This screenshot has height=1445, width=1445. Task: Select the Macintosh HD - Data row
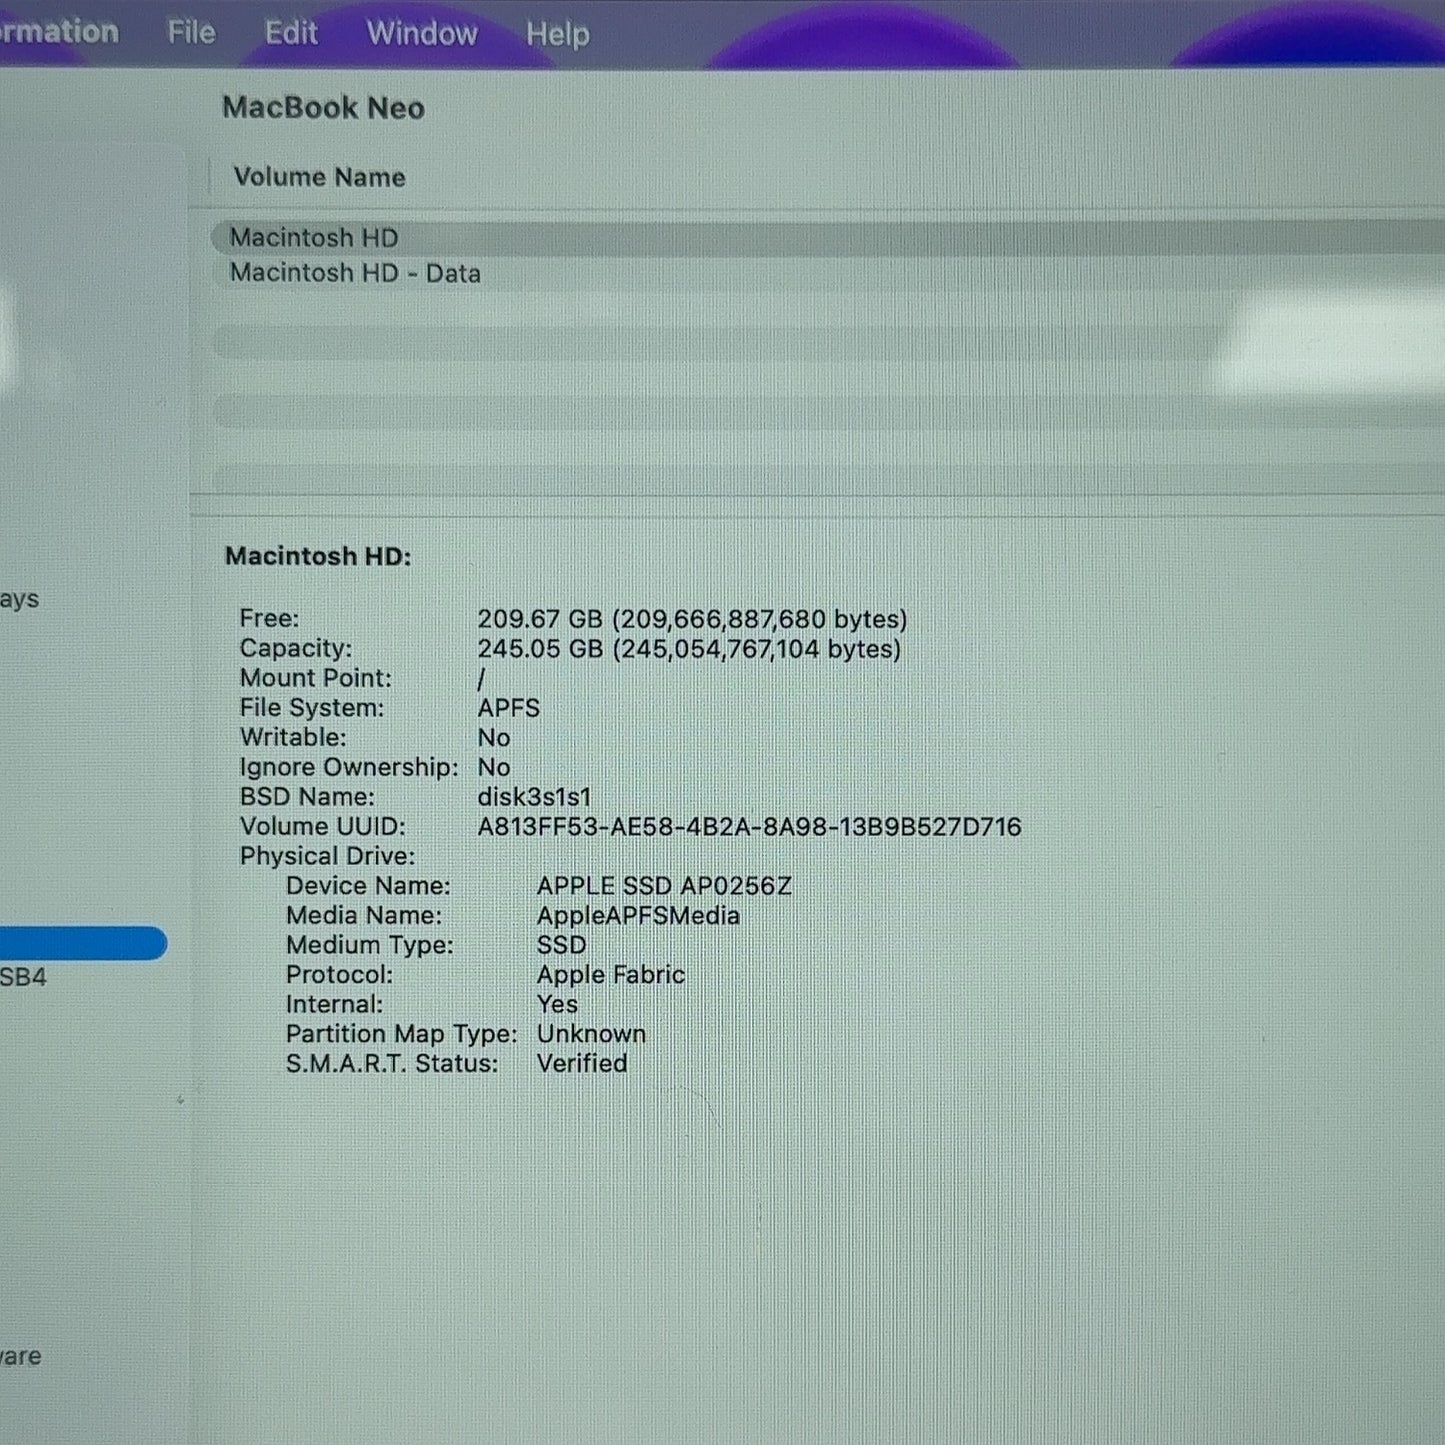pyautogui.click(x=828, y=273)
